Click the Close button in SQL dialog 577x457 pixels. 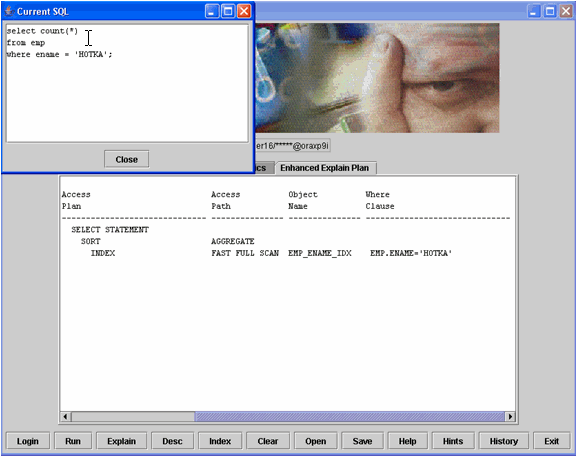tap(127, 159)
